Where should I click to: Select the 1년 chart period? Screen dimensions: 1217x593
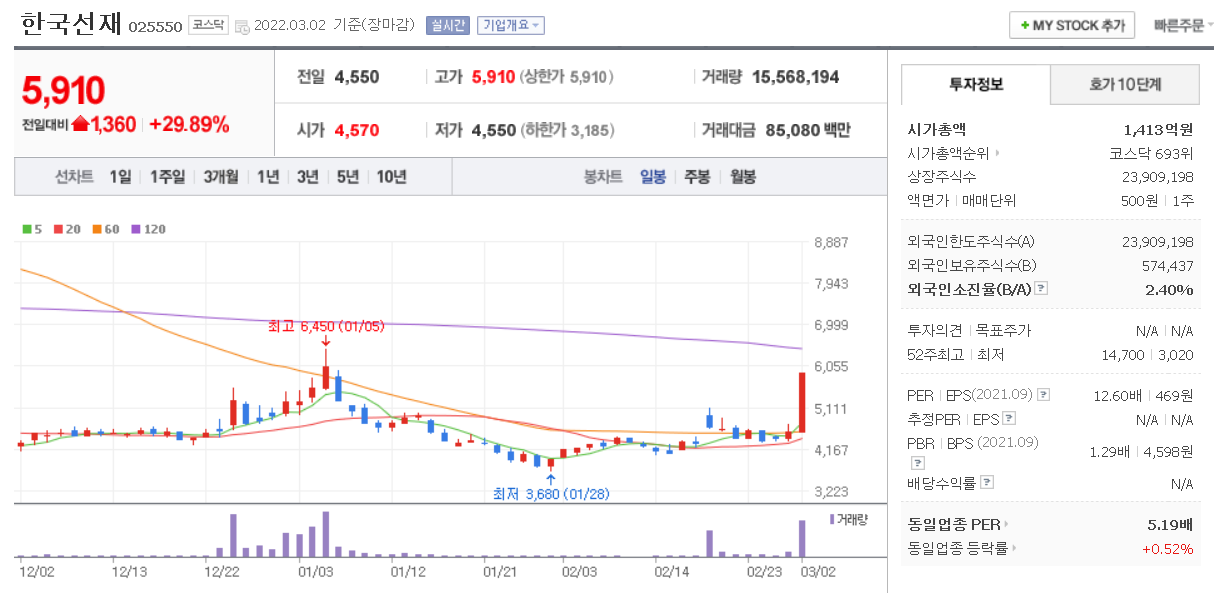[268, 177]
